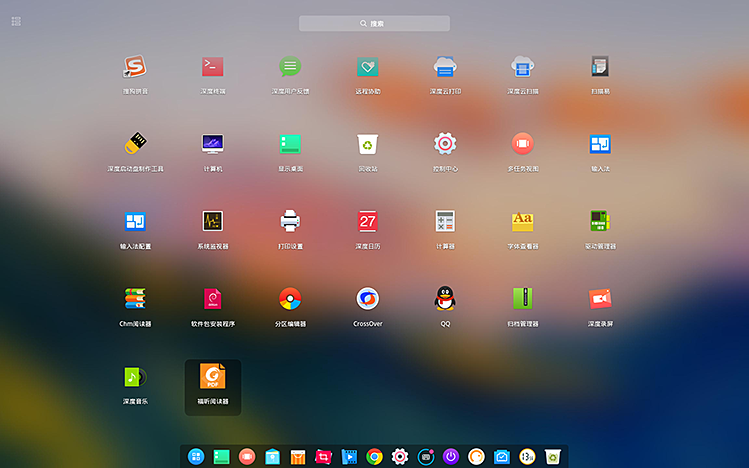
Task: Launch System Monitor (系统监视器)
Action: point(212,221)
